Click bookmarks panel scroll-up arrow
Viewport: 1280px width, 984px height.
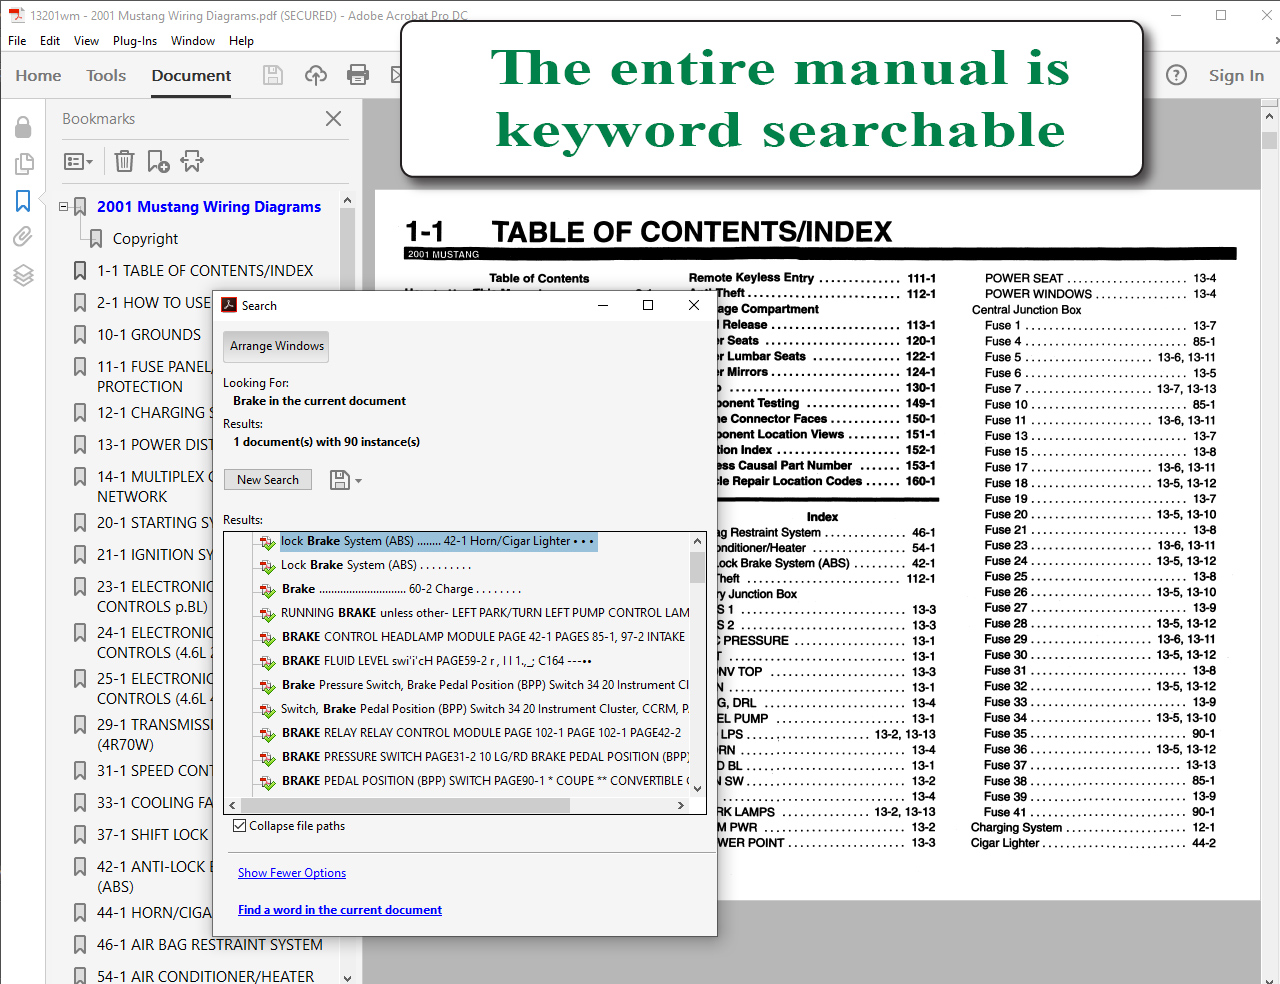pos(347,200)
